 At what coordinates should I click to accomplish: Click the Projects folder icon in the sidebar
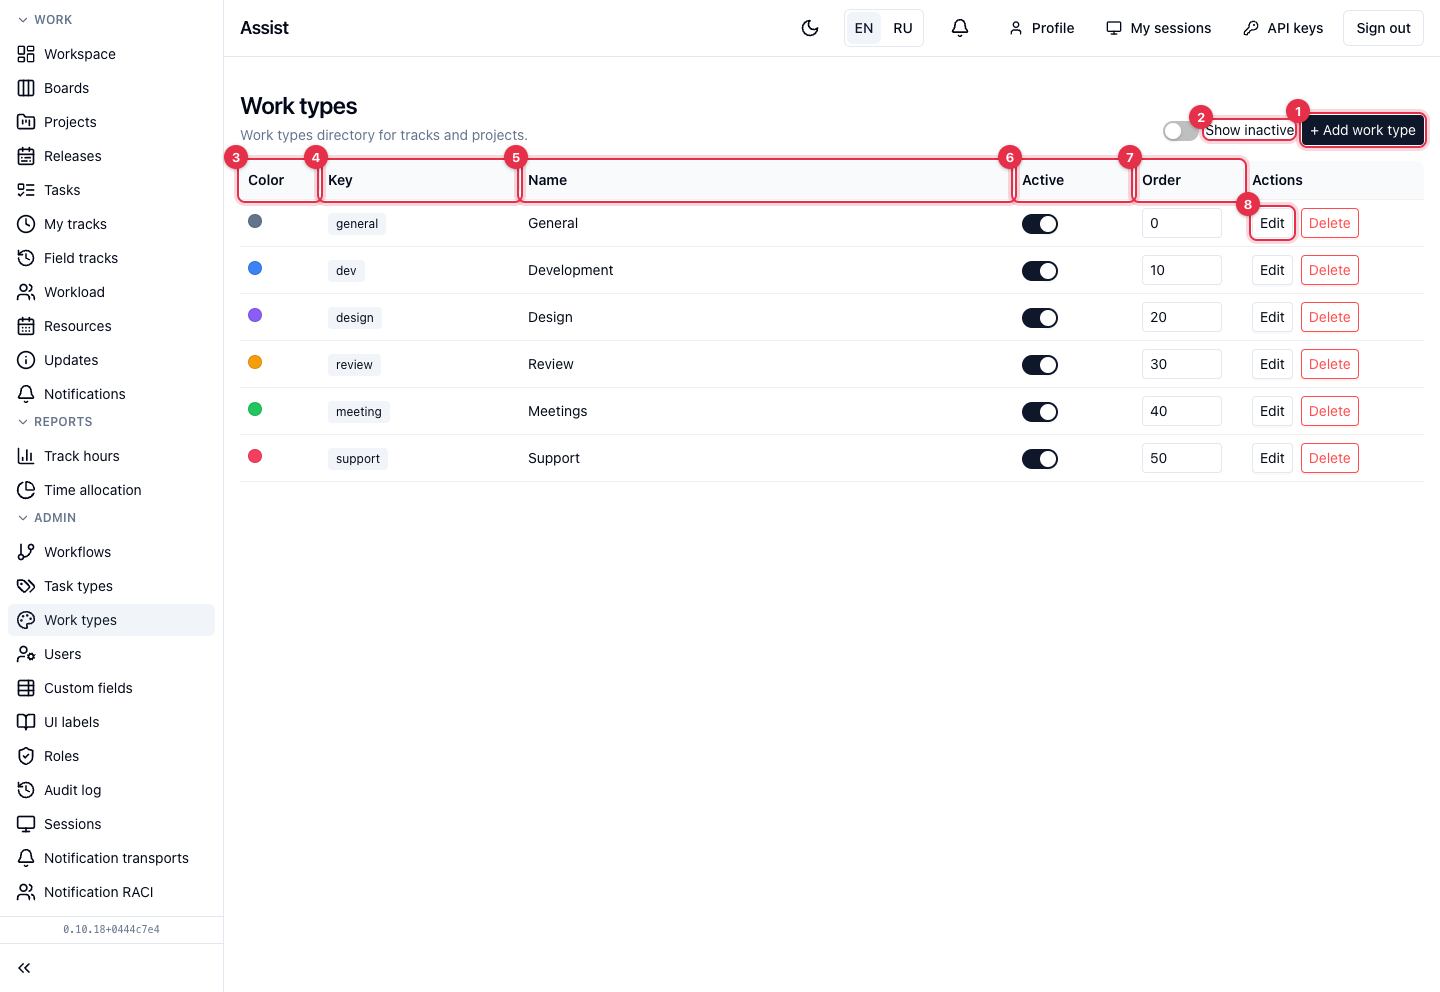[26, 122]
